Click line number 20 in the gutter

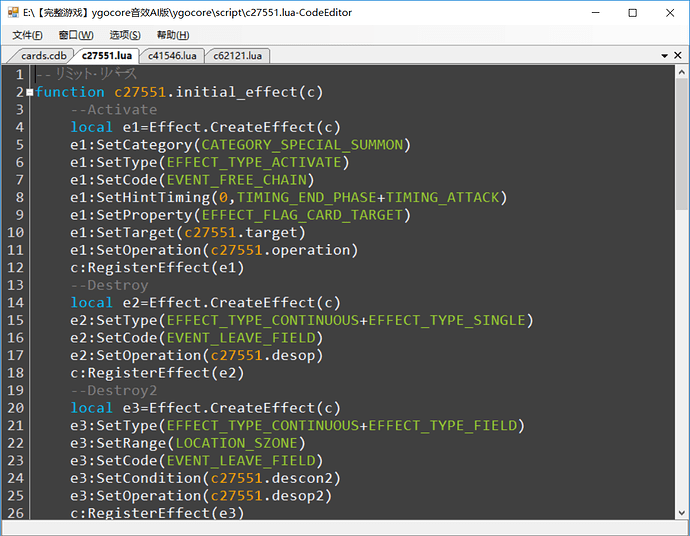(15, 408)
